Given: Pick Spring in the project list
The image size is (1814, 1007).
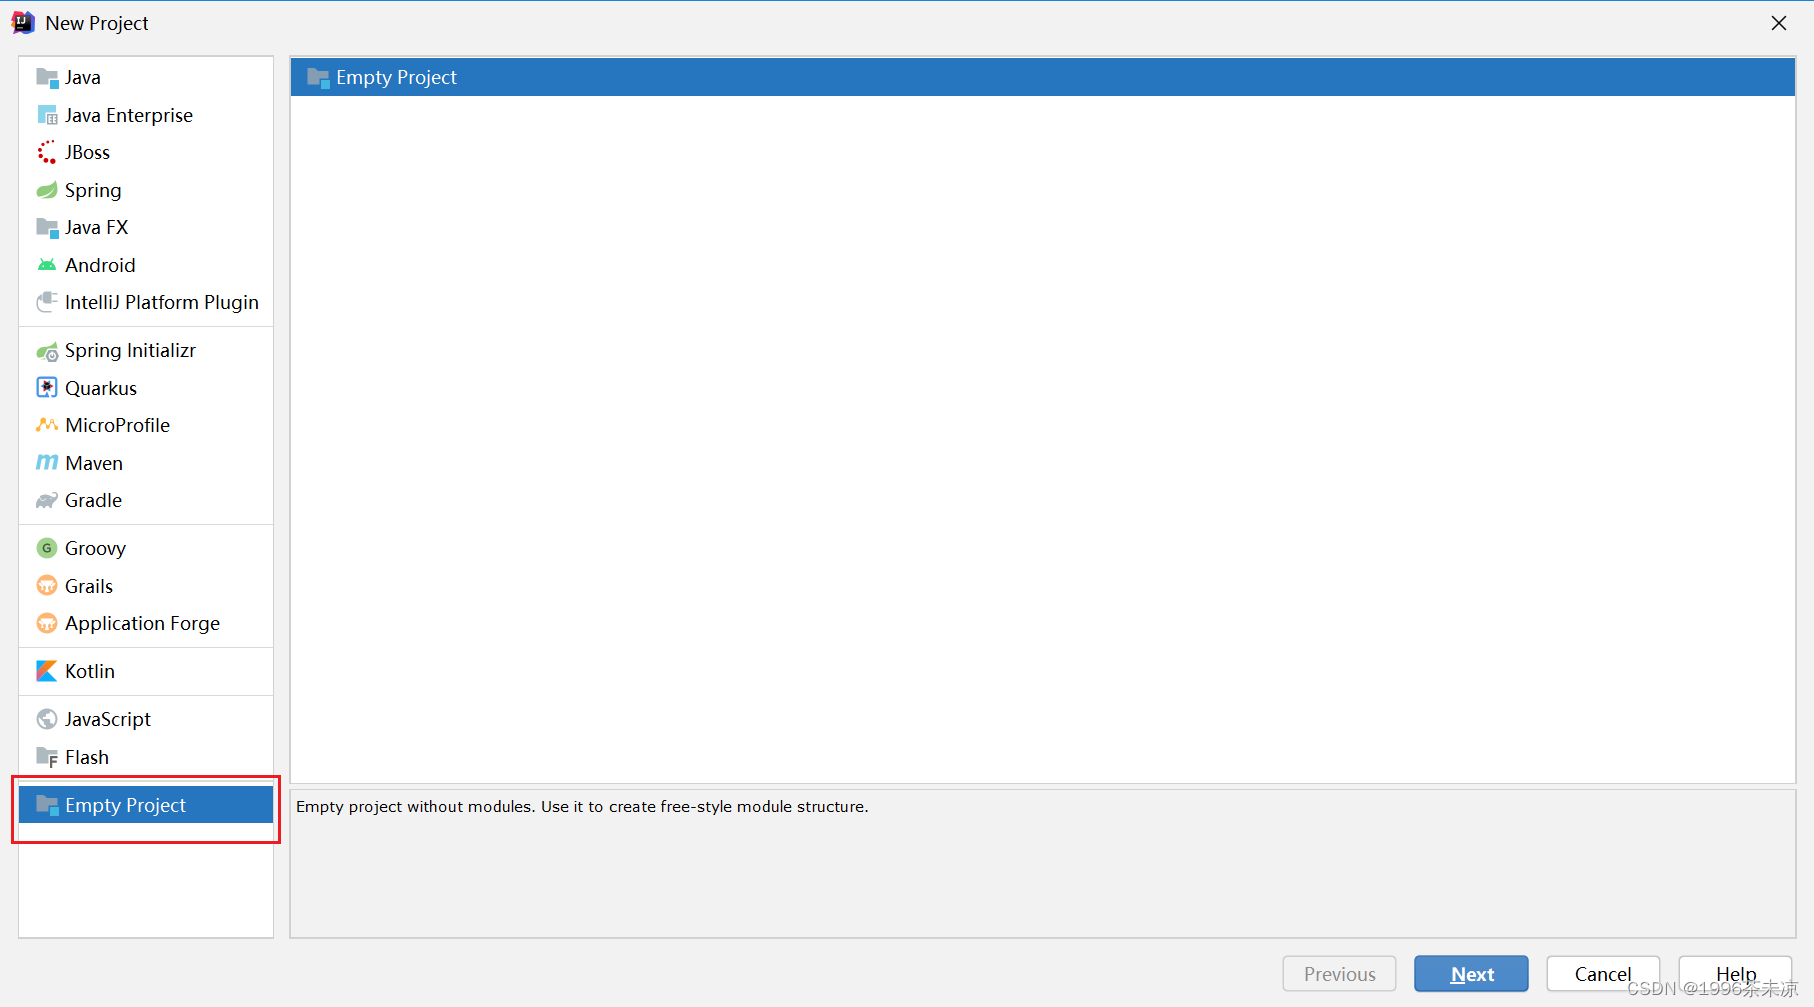Looking at the screenshot, I should [146, 190].
